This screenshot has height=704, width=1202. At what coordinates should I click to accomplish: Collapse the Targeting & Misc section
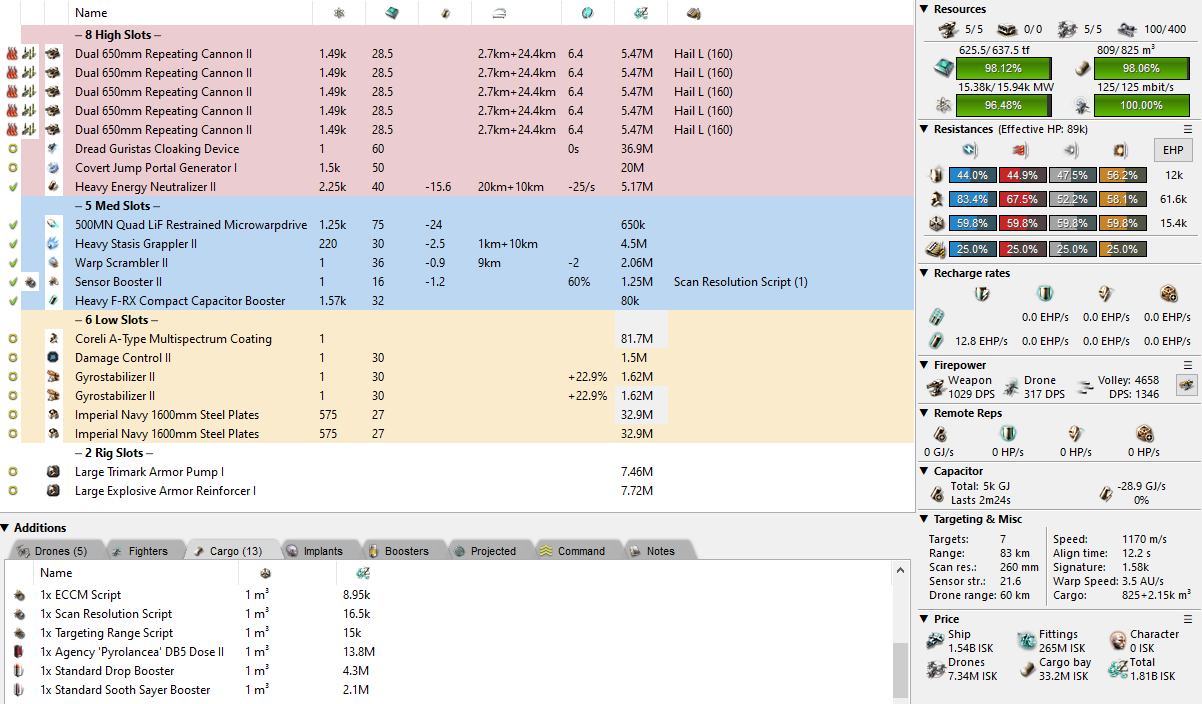[924, 519]
